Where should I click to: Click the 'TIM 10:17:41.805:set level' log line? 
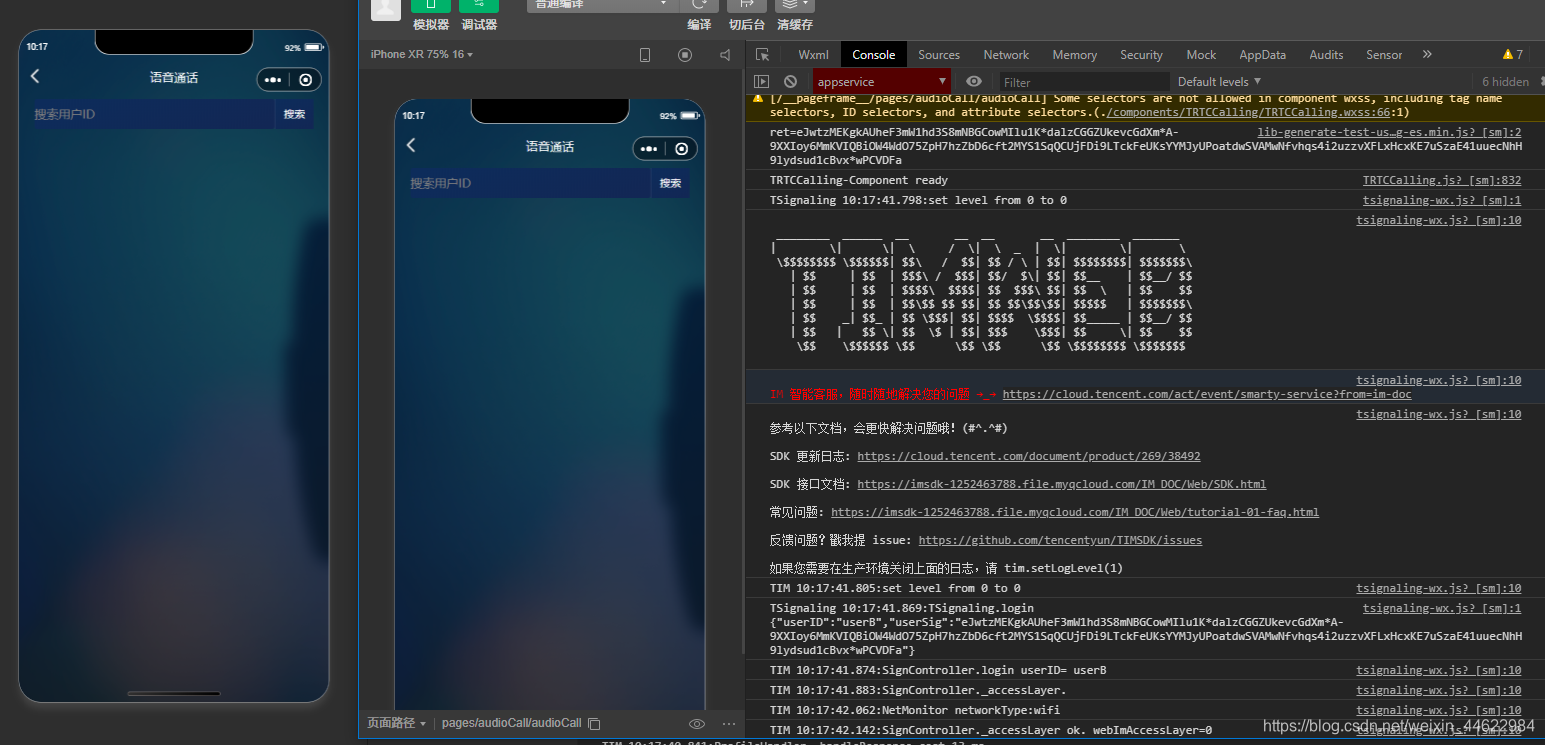point(895,588)
